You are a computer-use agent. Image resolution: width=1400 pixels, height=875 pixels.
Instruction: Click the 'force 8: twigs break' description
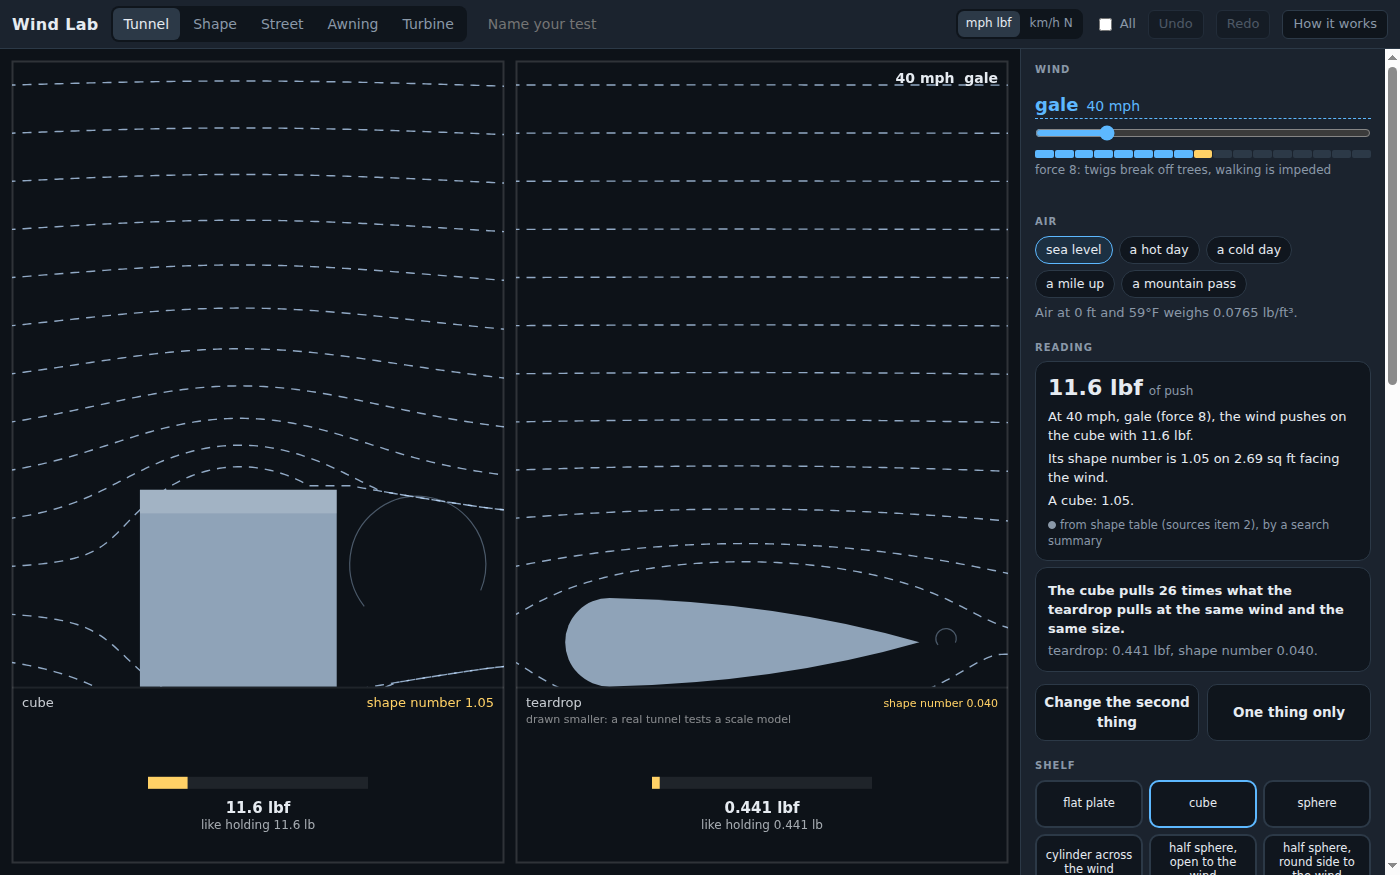tap(1183, 170)
